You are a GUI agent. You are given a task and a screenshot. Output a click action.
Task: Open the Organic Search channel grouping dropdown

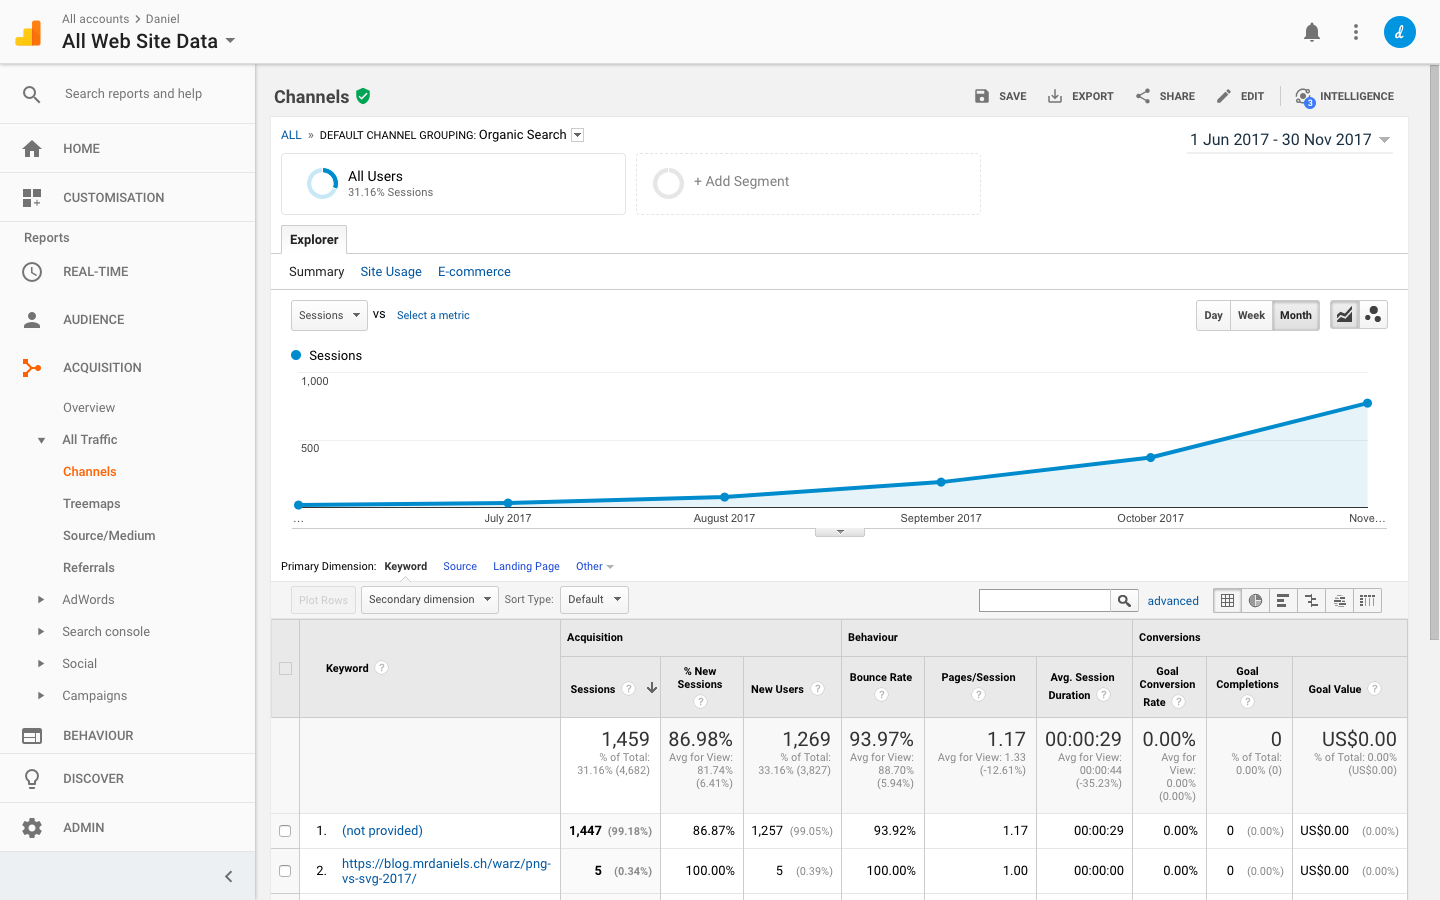click(577, 135)
